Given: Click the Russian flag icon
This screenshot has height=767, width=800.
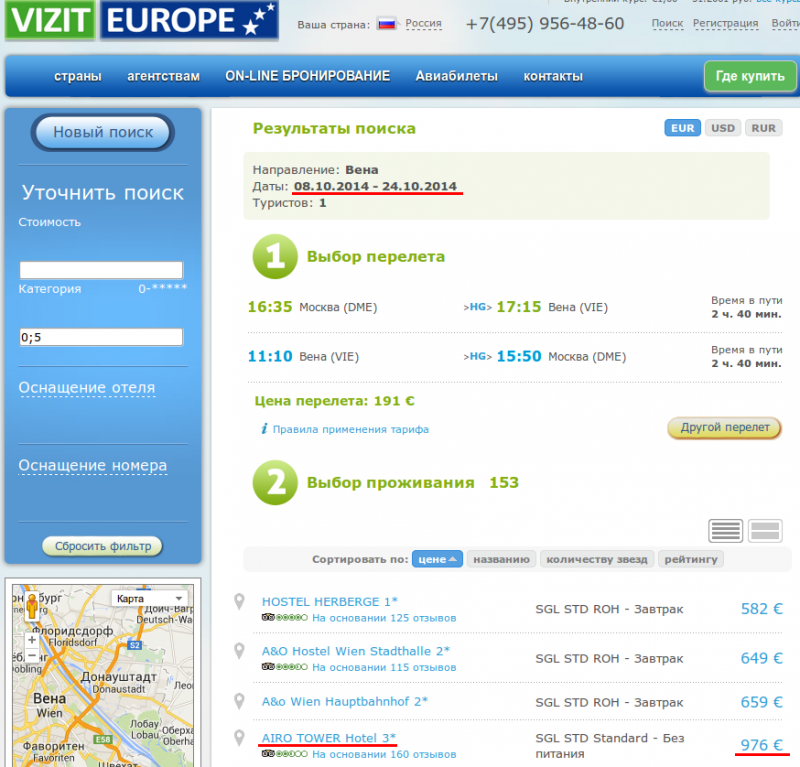Looking at the screenshot, I should pos(386,23).
